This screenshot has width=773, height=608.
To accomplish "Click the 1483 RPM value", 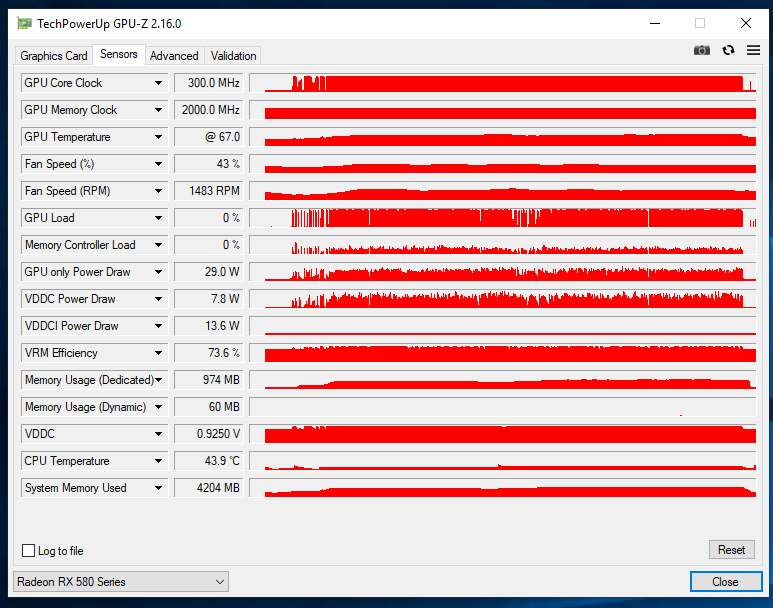I will [x=209, y=191].
